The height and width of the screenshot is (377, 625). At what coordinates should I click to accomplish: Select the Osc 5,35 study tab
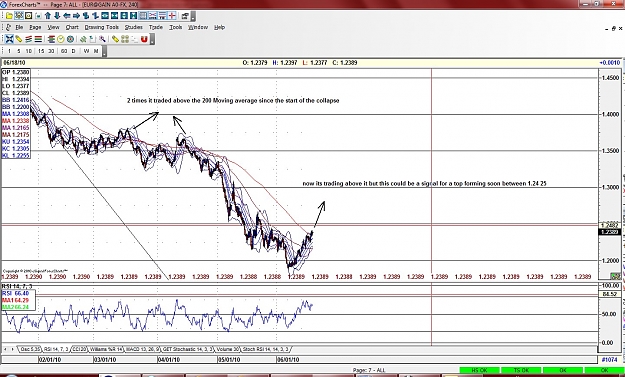[30, 349]
